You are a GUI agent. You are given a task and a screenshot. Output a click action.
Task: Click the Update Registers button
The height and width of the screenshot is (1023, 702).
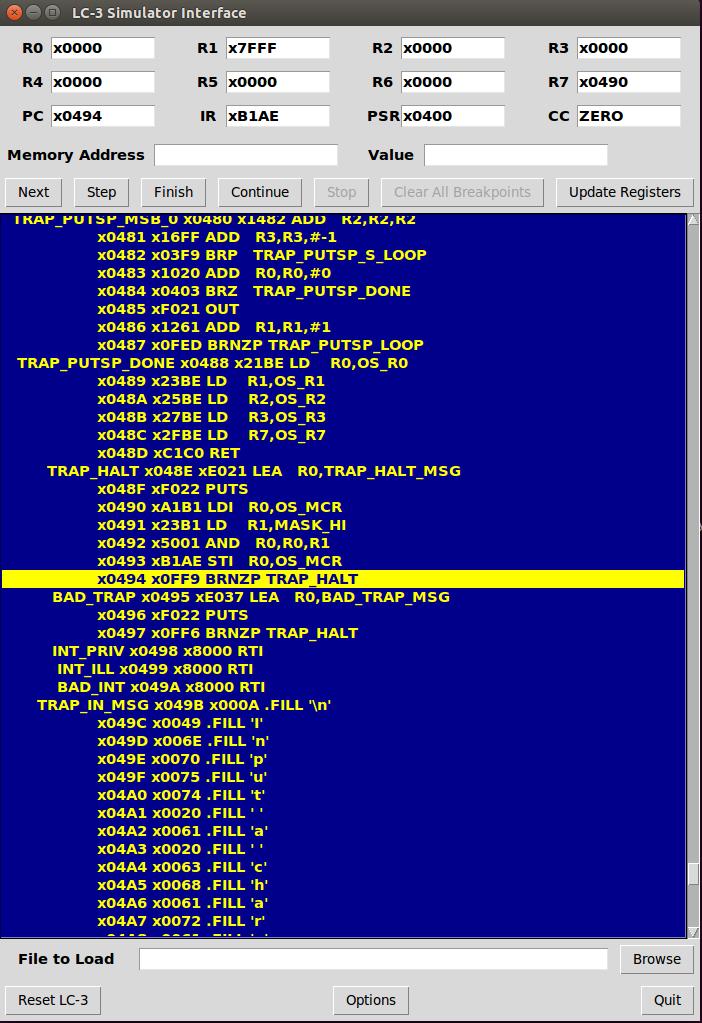[x=624, y=192]
